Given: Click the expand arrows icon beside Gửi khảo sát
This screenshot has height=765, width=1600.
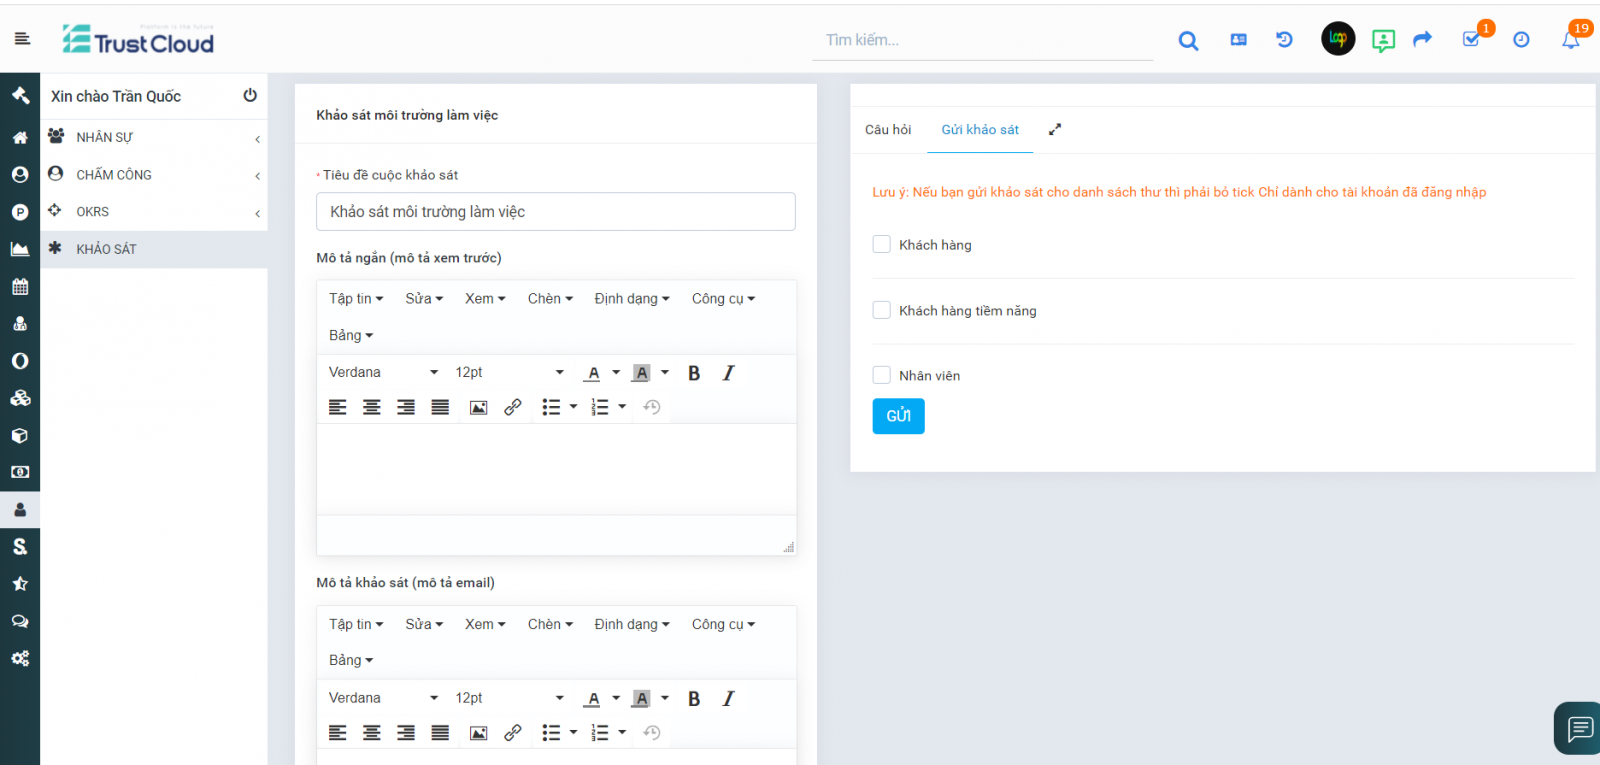Looking at the screenshot, I should pyautogui.click(x=1055, y=130).
